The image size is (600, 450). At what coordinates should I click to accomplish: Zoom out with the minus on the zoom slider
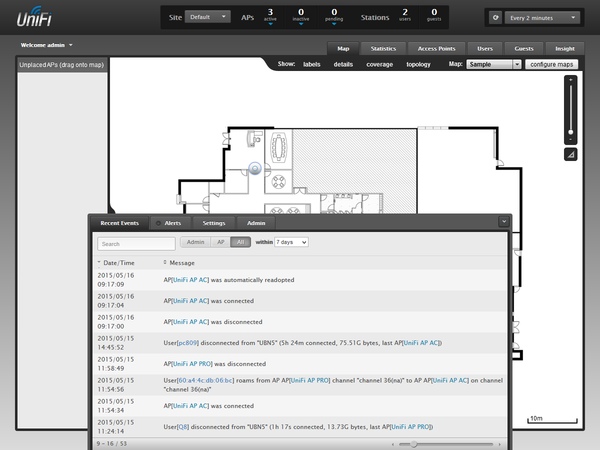pos(571,140)
